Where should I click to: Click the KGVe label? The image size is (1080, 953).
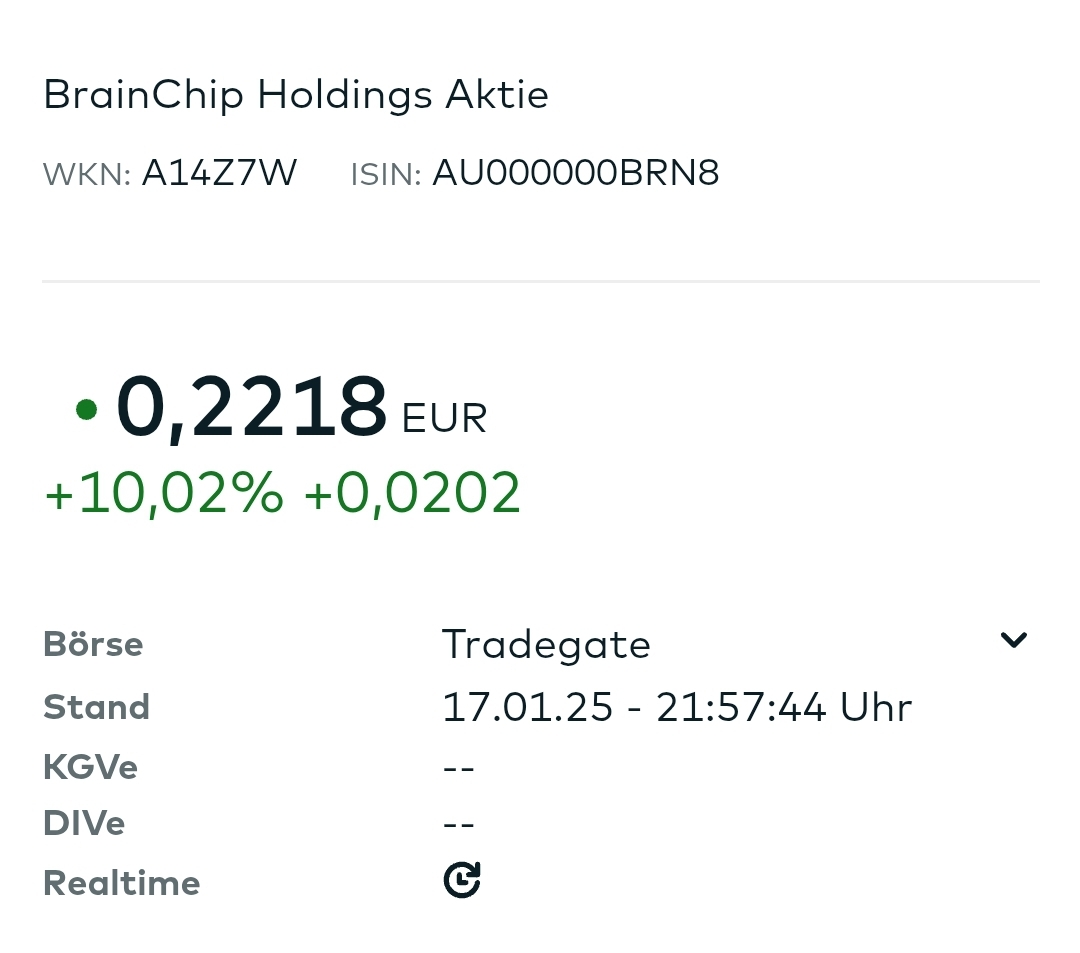[x=90, y=767]
